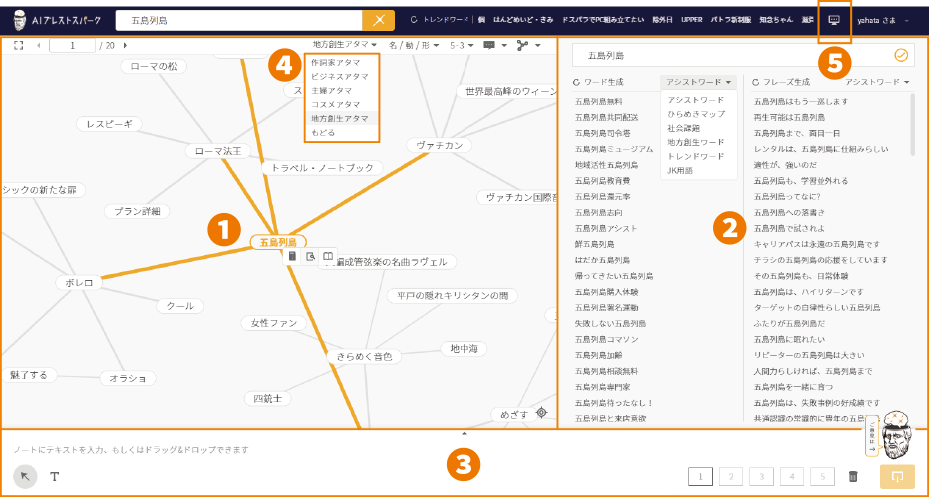
Task: Switch to note page 1
Action: (x=700, y=476)
